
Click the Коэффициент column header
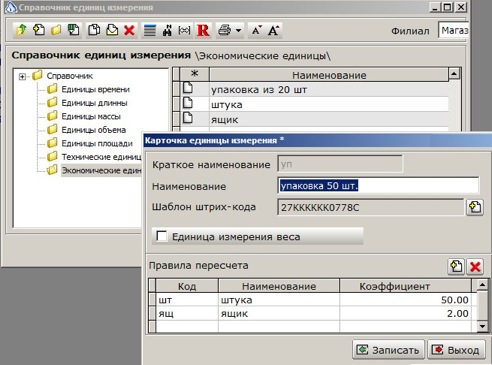pos(405,286)
